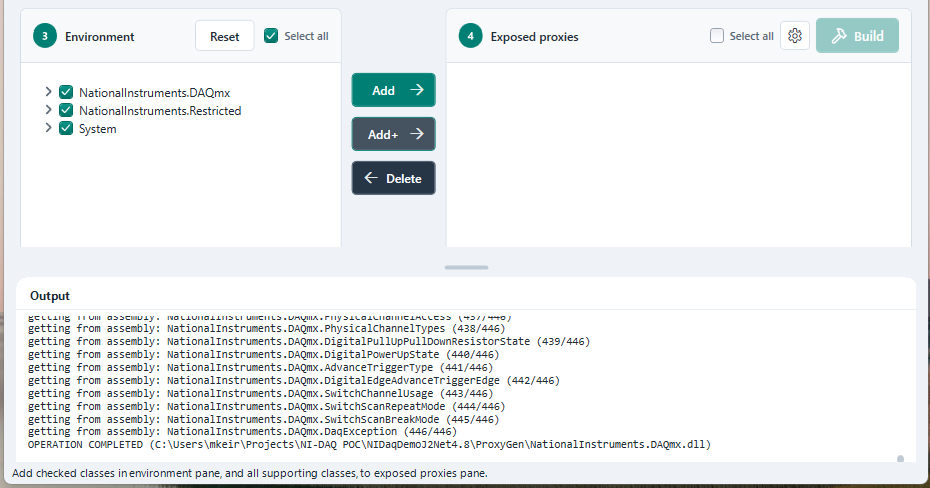
Task: Uncheck the System checkbox
Action: tap(66, 128)
